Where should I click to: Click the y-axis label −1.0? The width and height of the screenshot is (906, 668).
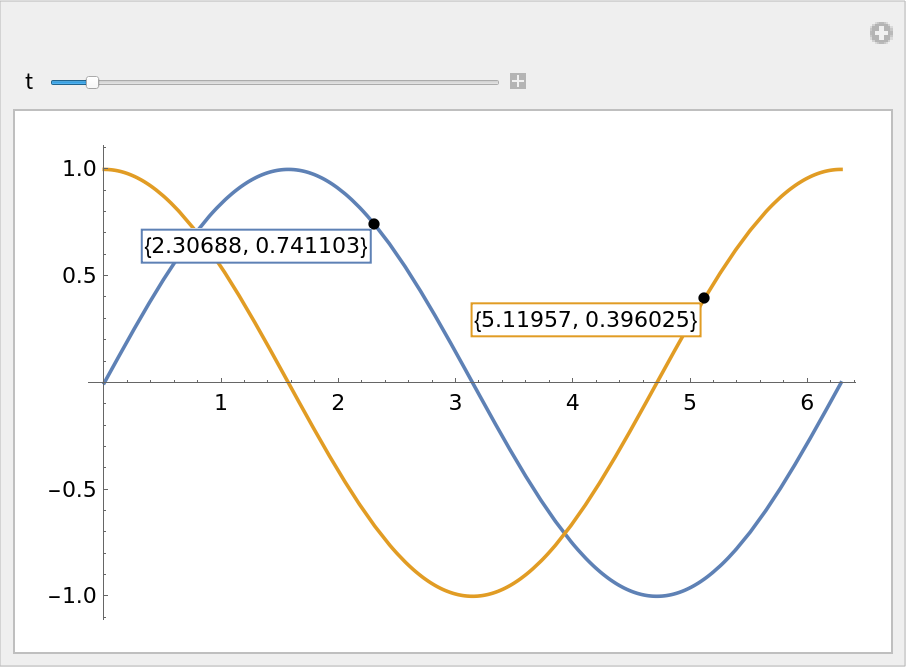pyautogui.click(x=71, y=595)
